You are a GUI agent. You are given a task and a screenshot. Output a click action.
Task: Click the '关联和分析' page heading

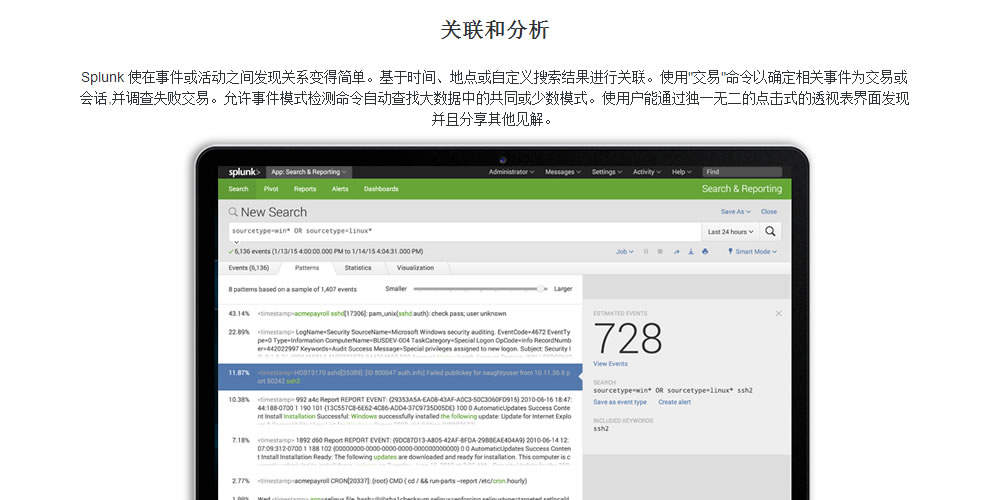[495, 30]
